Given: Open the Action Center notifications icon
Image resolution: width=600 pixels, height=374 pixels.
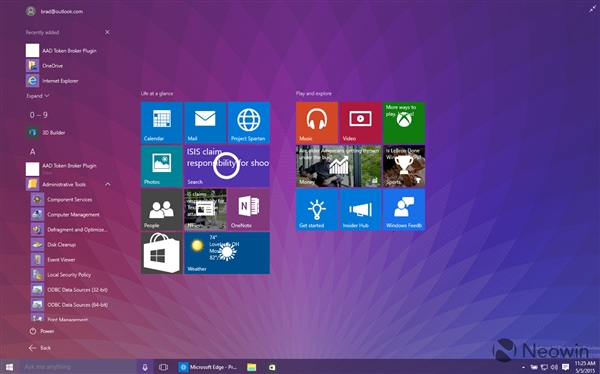Looking at the screenshot, I should click(x=566, y=367).
